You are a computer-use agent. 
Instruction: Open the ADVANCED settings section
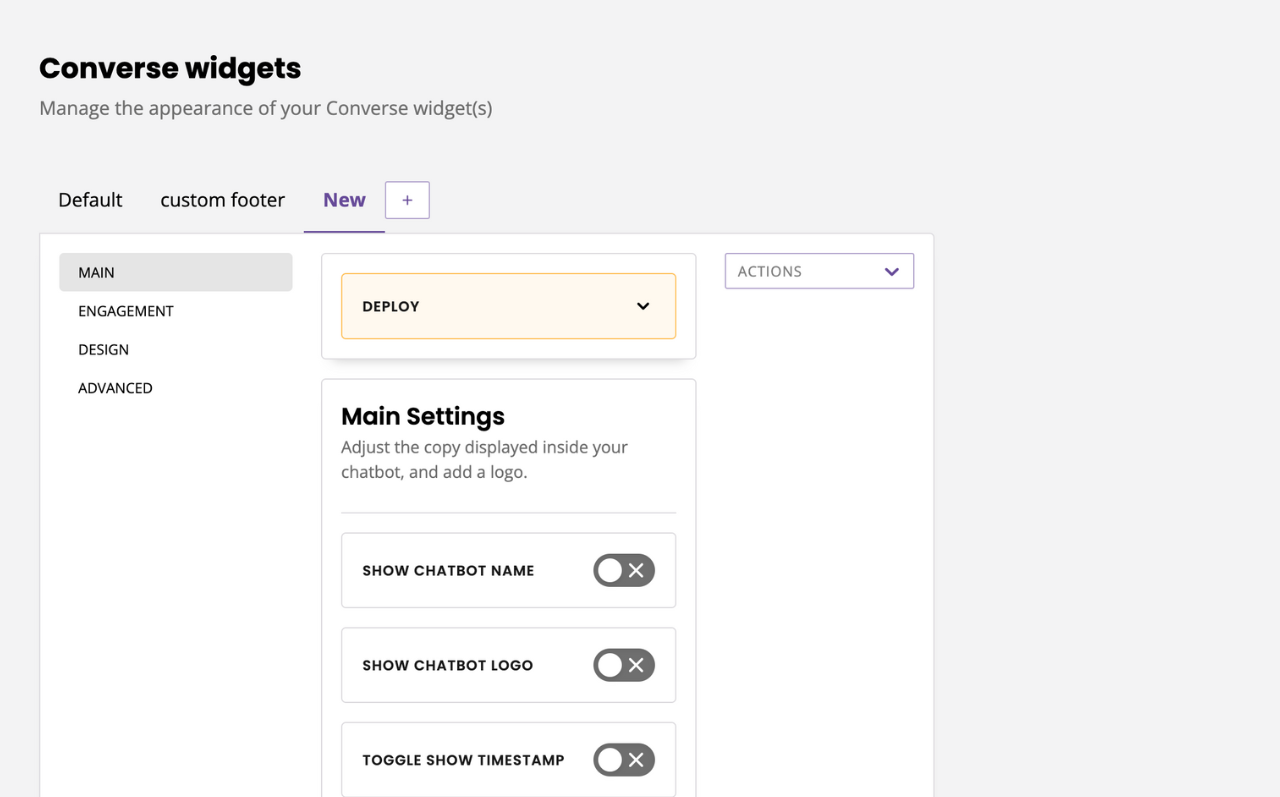115,388
